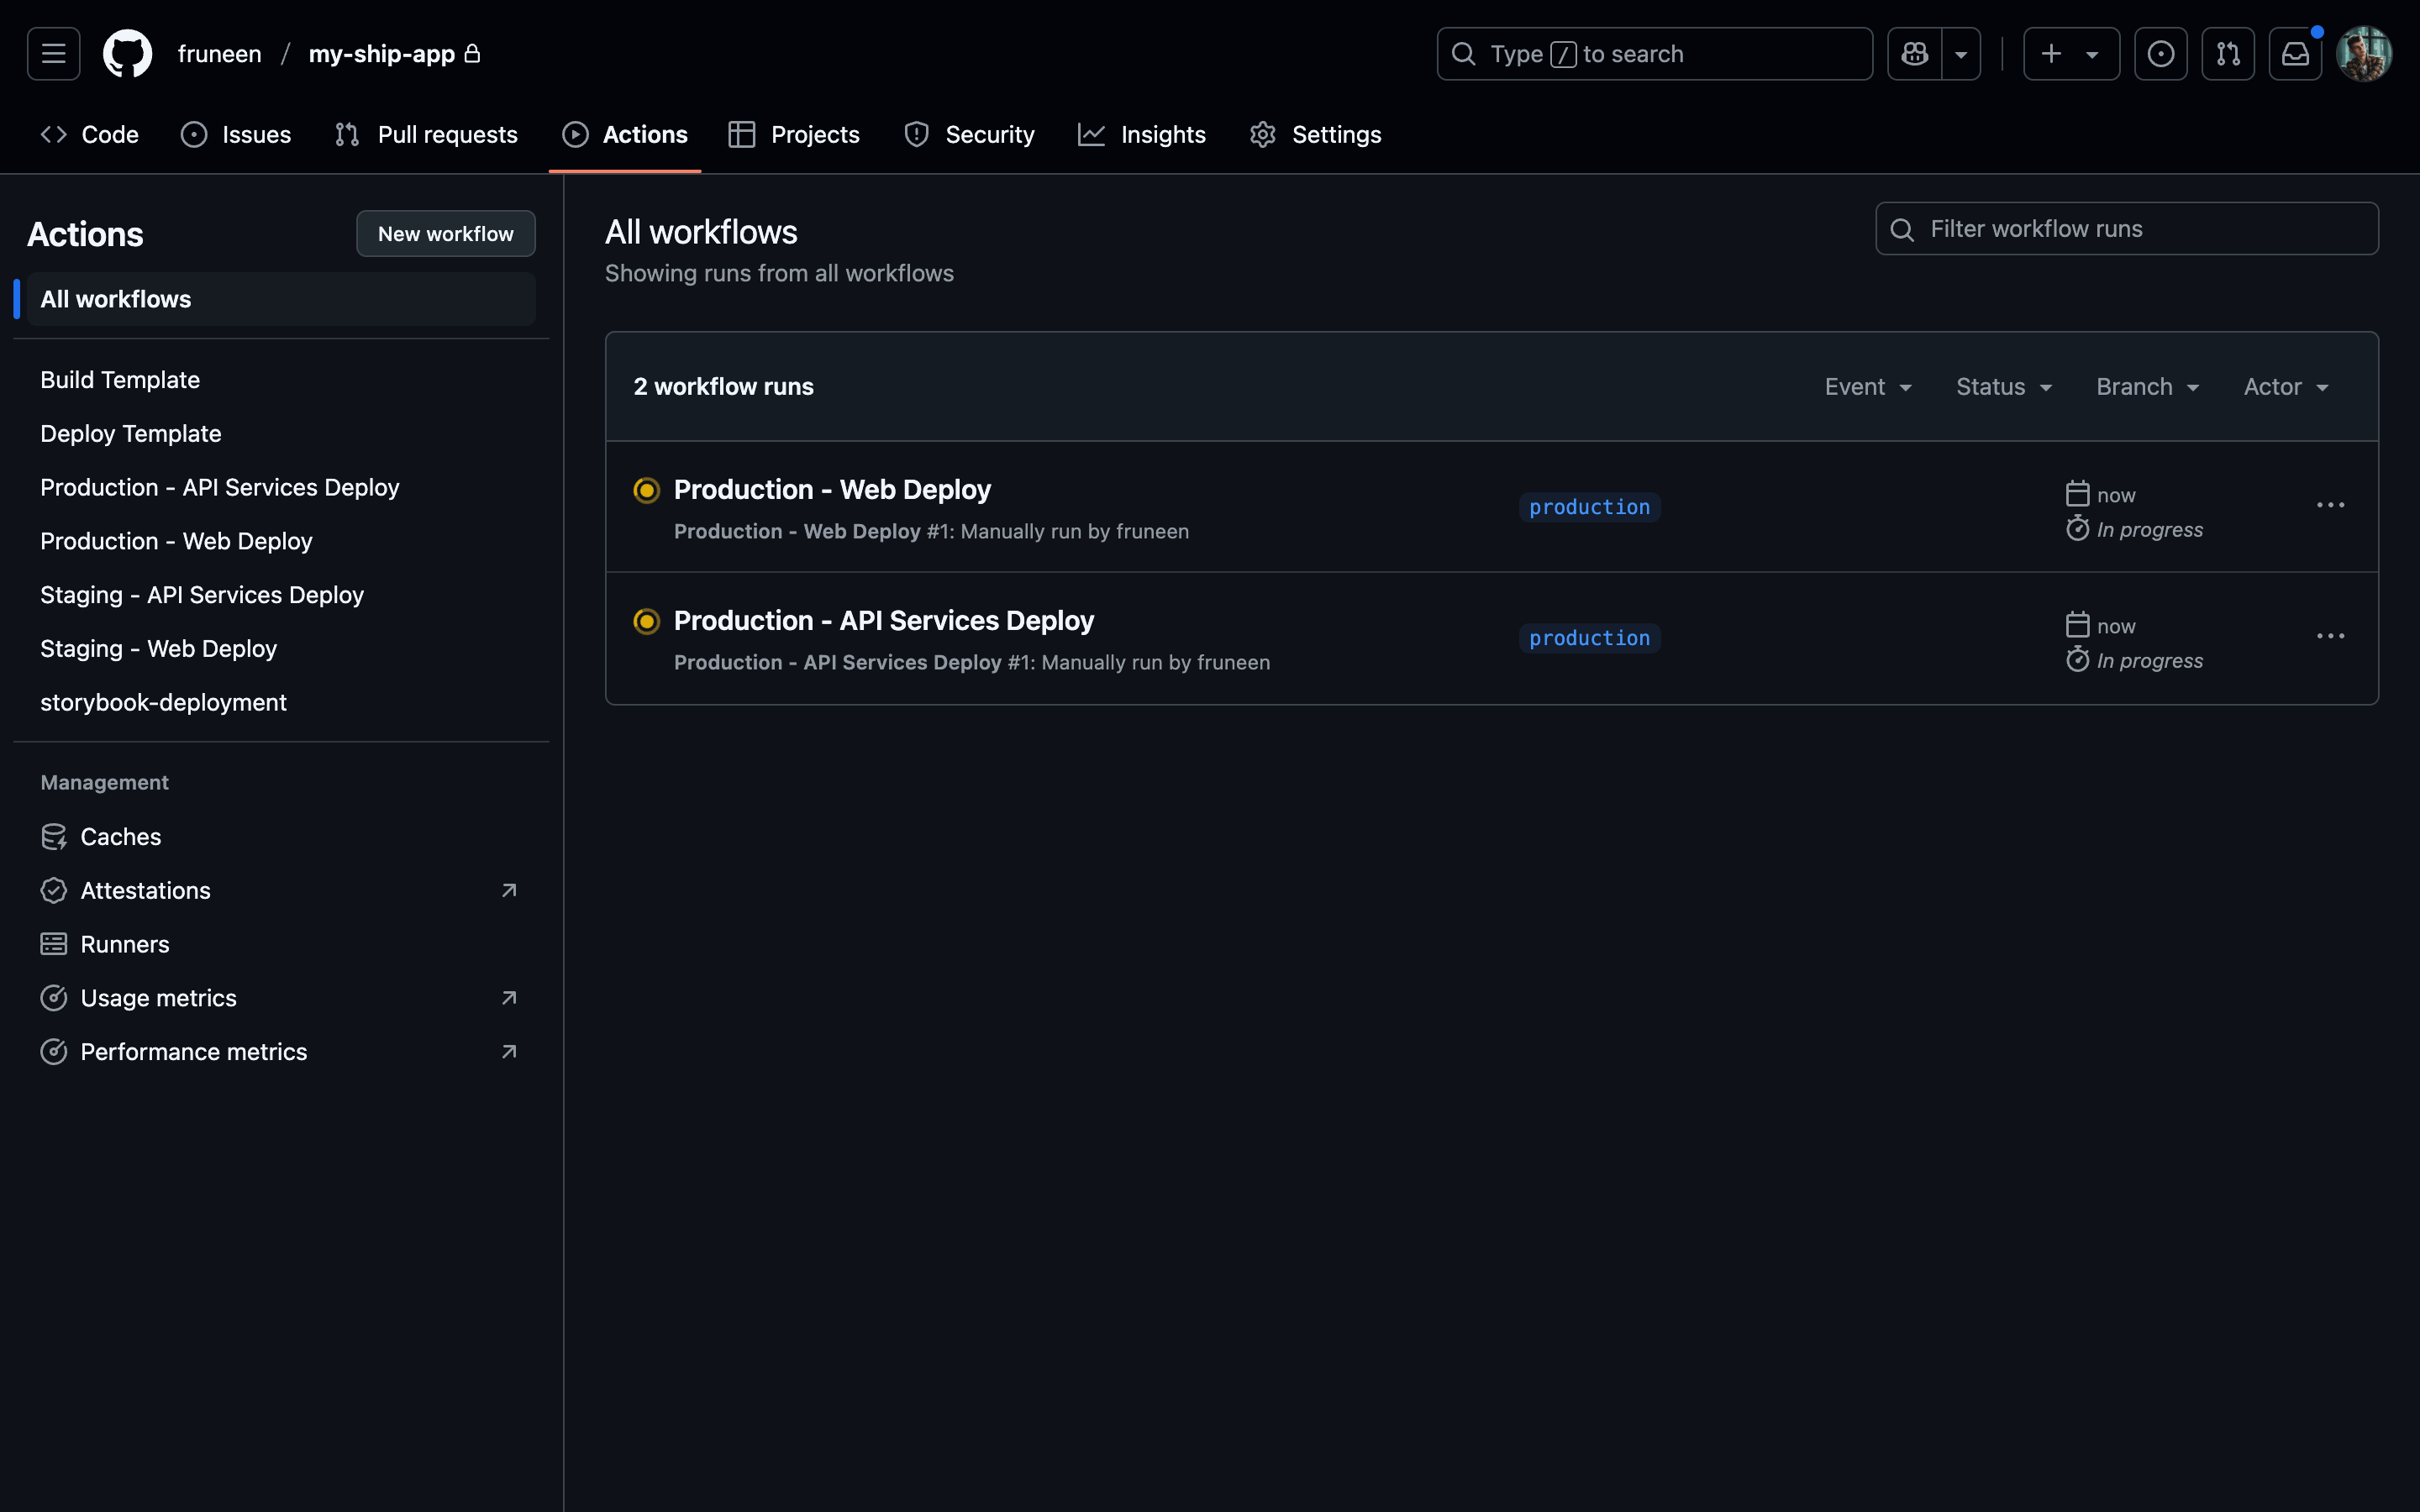Switch to the Settings tab
Screen dimensions: 2420x1512
(1315, 135)
